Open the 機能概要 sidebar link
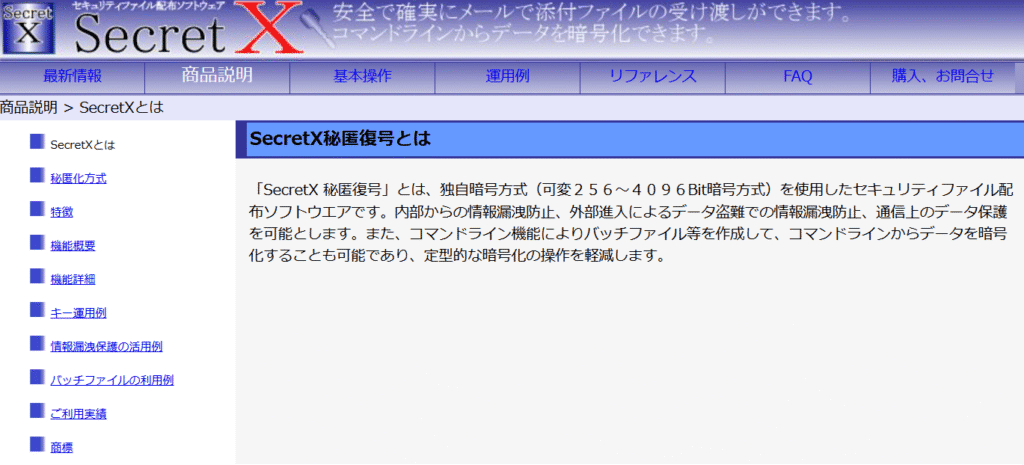1024x465 pixels. coord(72,246)
